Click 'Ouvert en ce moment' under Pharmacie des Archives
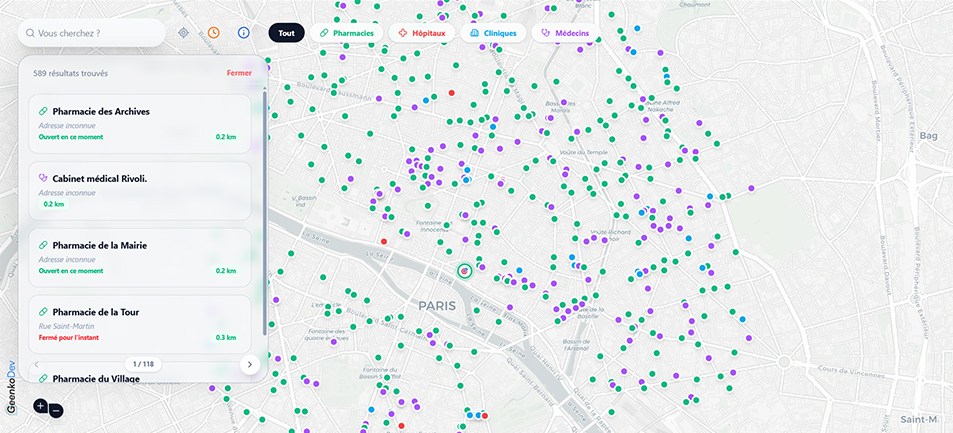 [x=71, y=137]
